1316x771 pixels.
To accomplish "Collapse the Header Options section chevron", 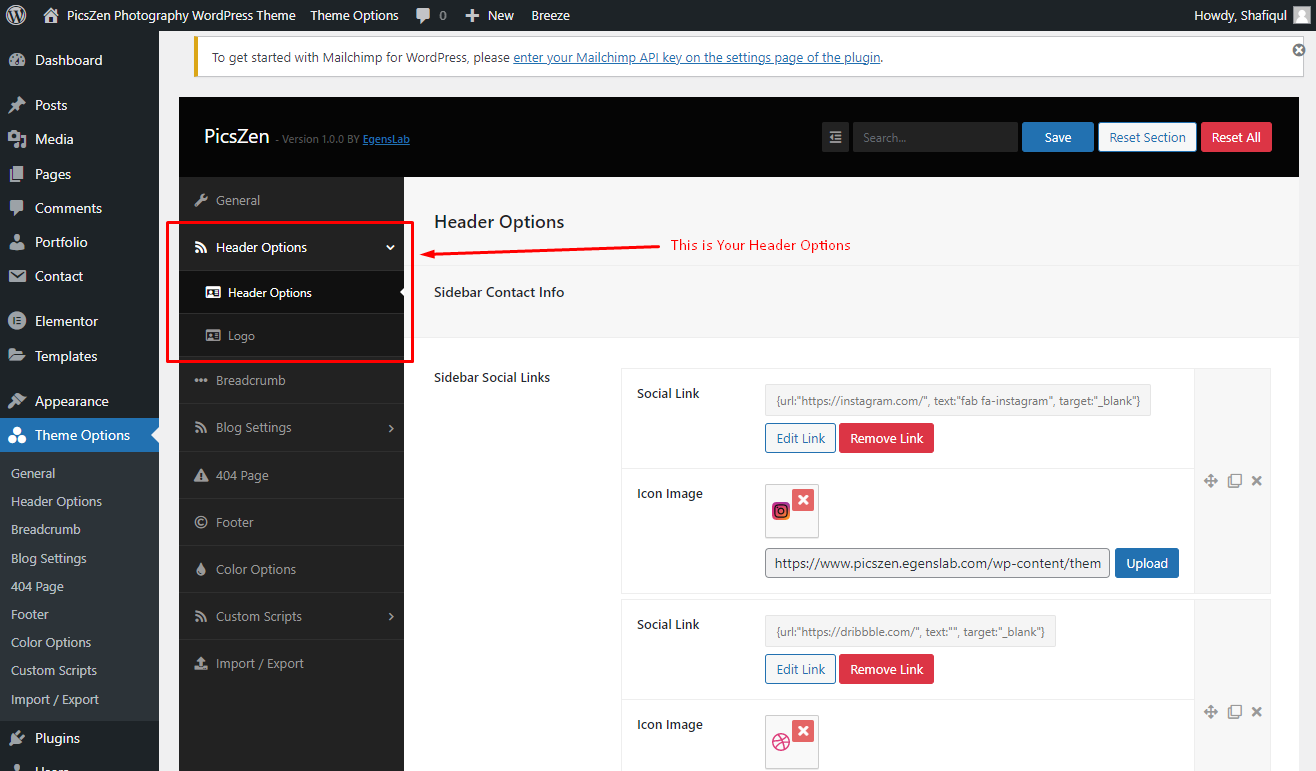I will (390, 248).
